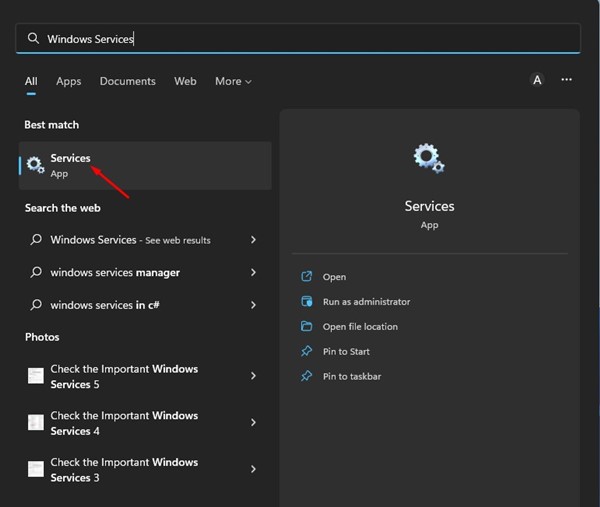Expand the More filter dropdown

pos(233,81)
